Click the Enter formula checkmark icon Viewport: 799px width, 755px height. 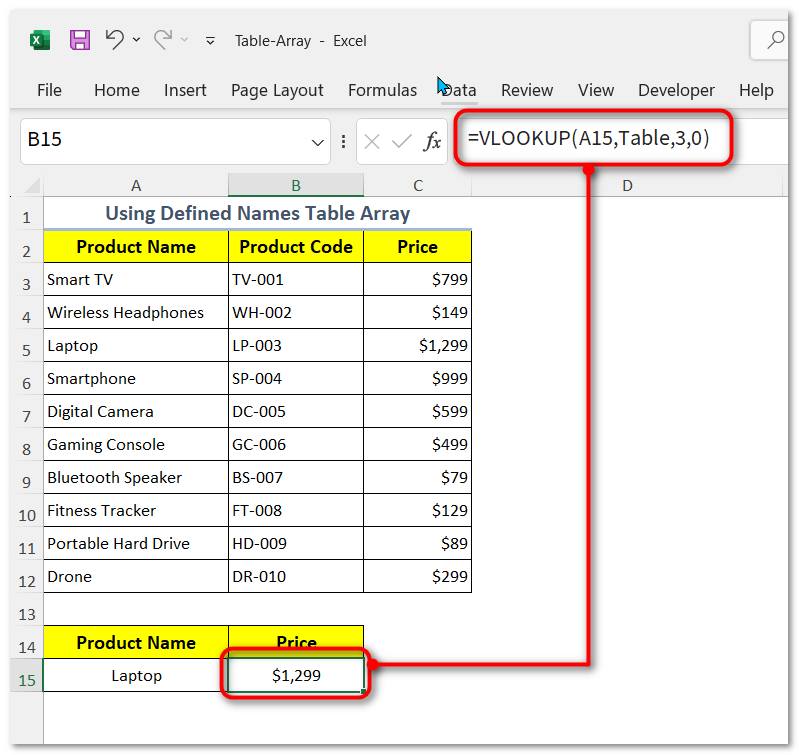coord(402,141)
